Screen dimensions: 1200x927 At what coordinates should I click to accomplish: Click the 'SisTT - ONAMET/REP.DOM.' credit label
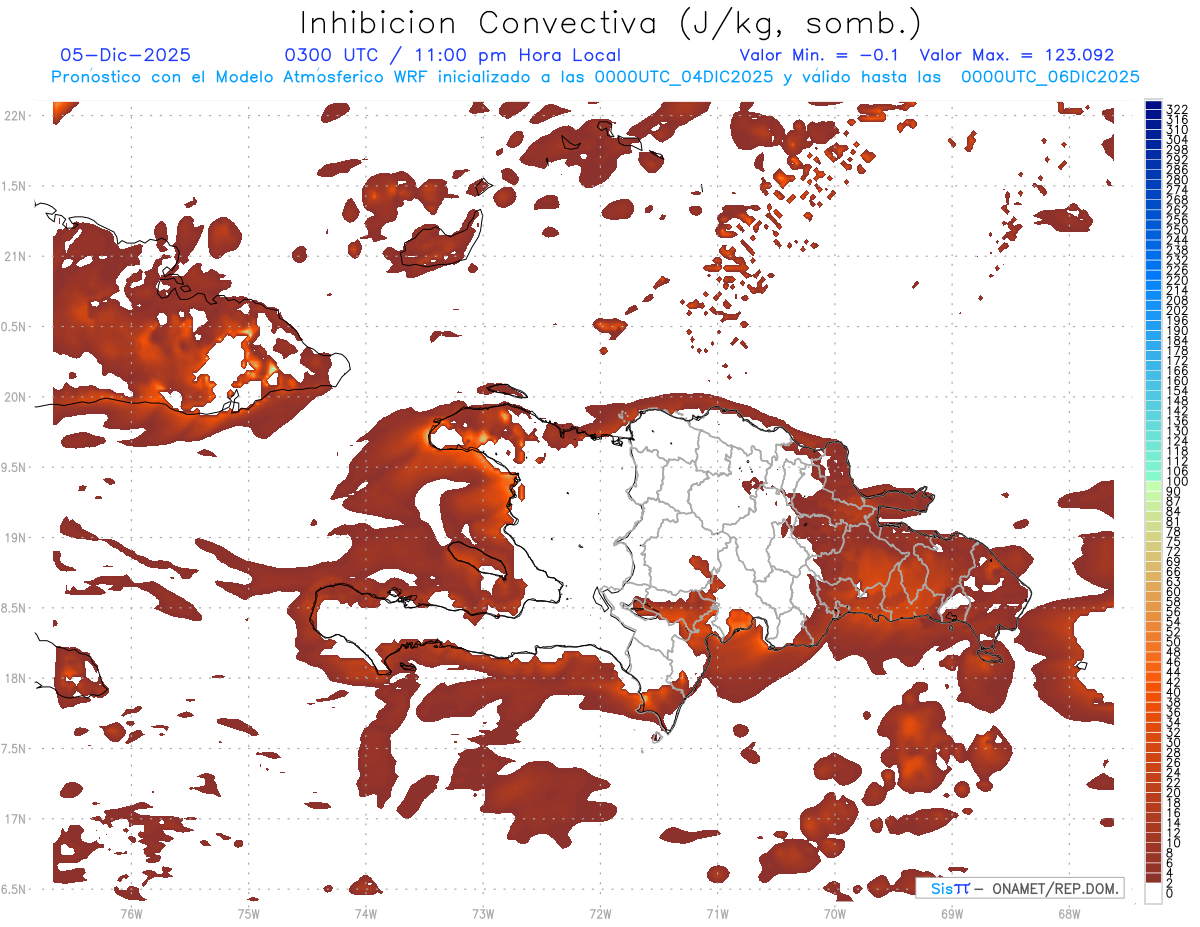[x=1024, y=888]
